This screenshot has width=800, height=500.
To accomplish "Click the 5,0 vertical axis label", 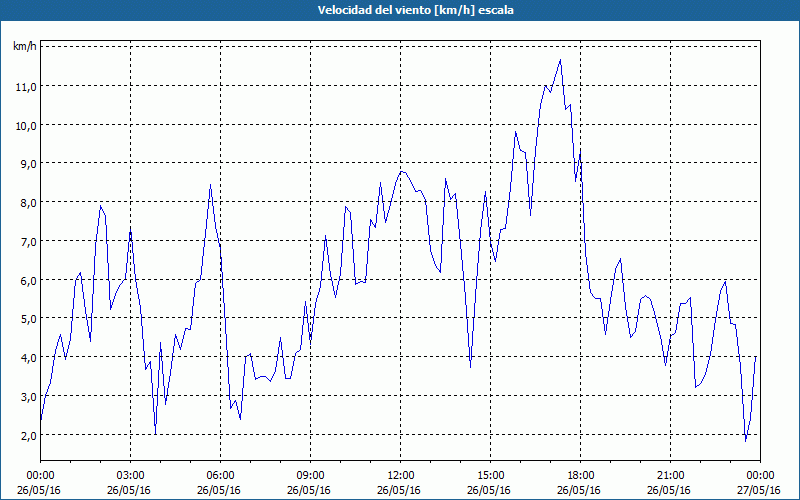I will click(28, 319).
